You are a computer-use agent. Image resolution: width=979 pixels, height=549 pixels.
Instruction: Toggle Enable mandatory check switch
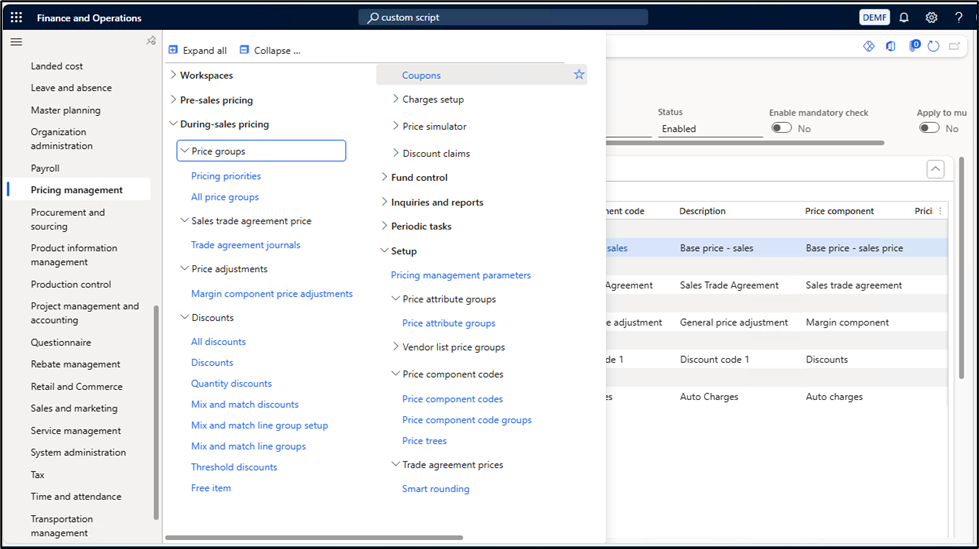[781, 128]
